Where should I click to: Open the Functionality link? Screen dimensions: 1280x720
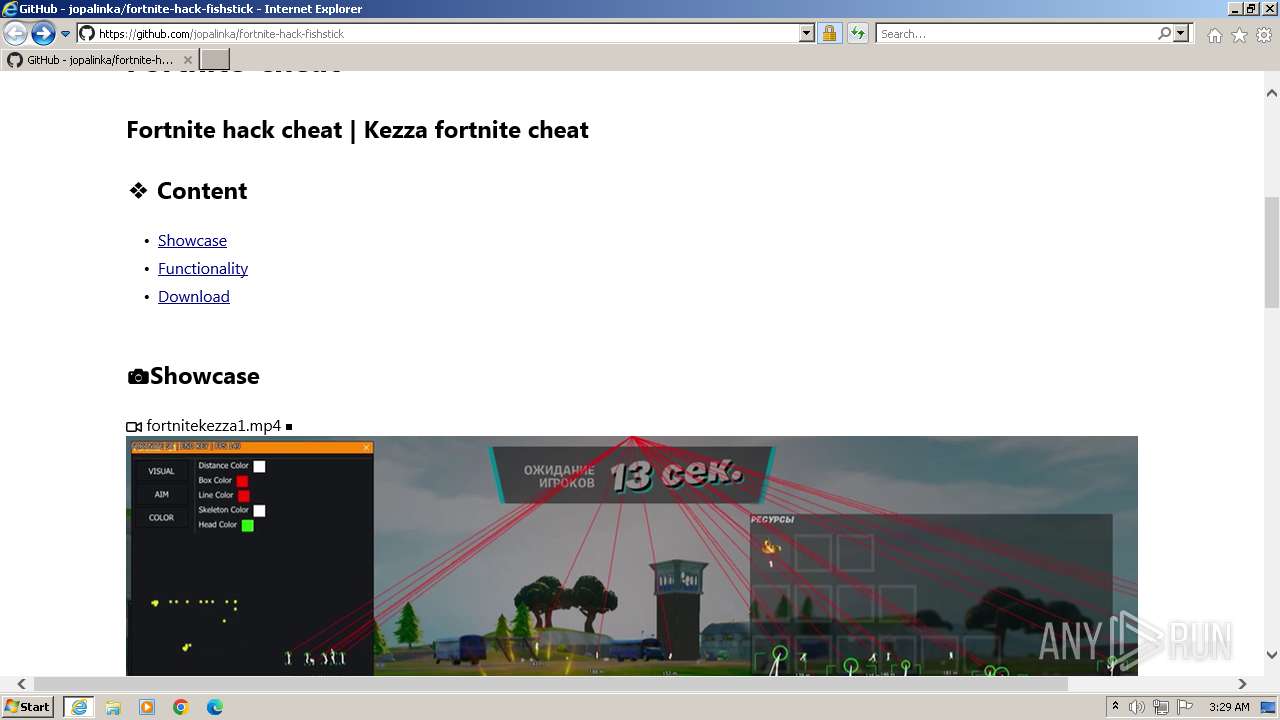point(203,268)
